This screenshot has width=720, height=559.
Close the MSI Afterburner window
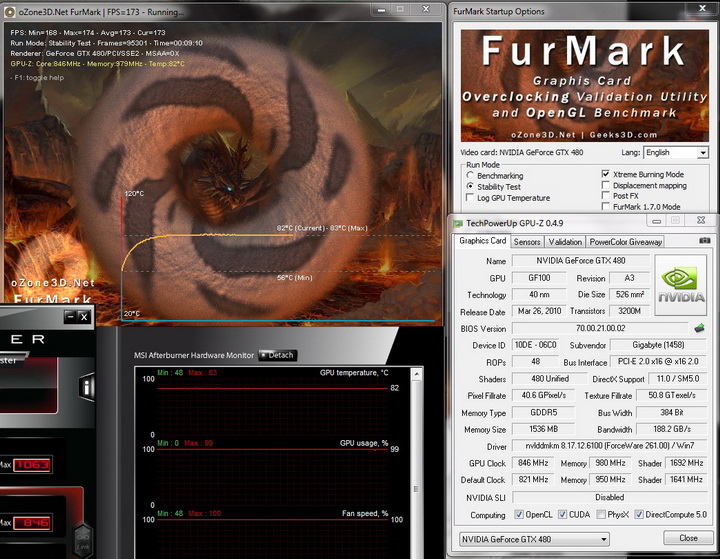click(84, 316)
